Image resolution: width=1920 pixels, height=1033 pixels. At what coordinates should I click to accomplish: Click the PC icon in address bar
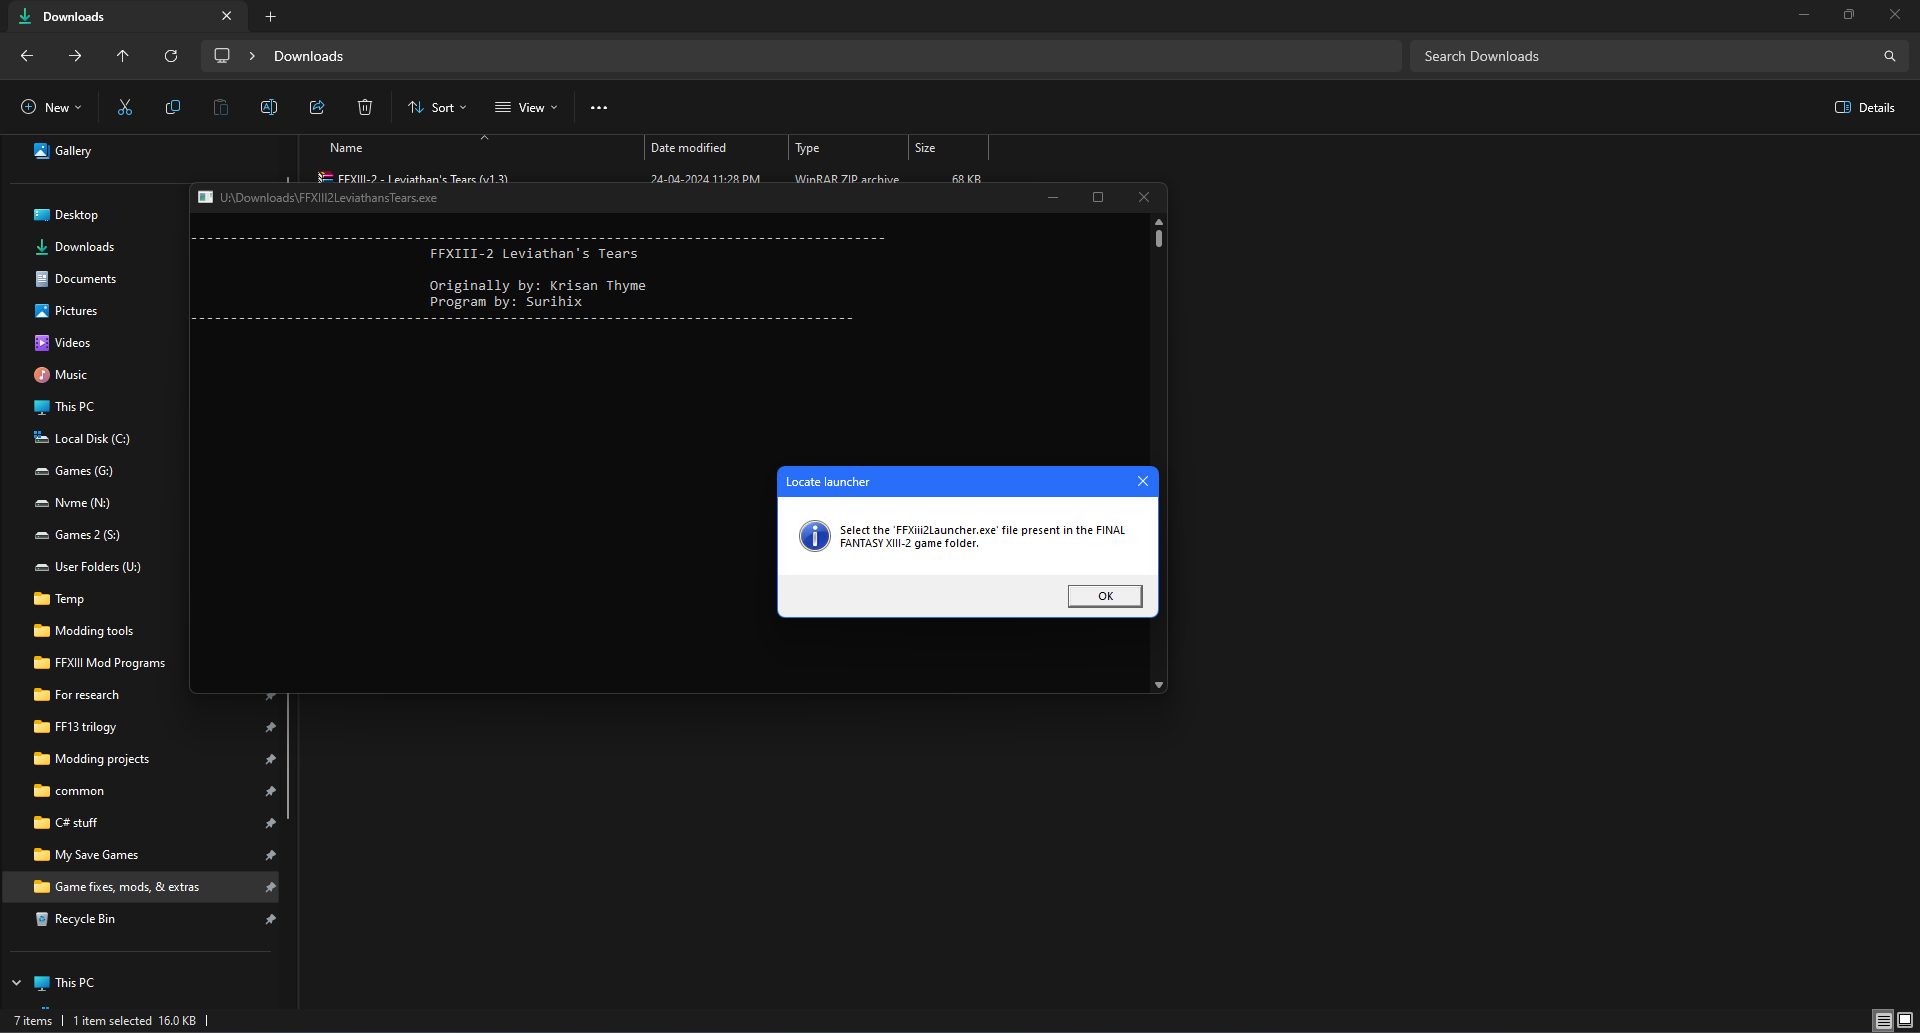(222, 56)
